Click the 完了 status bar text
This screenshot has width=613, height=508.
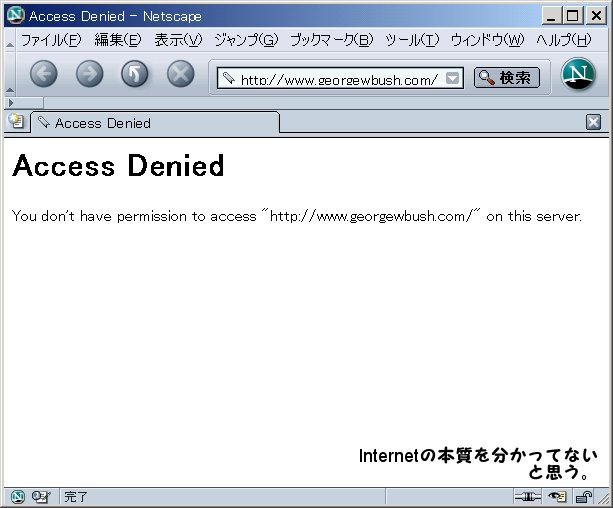(x=76, y=497)
